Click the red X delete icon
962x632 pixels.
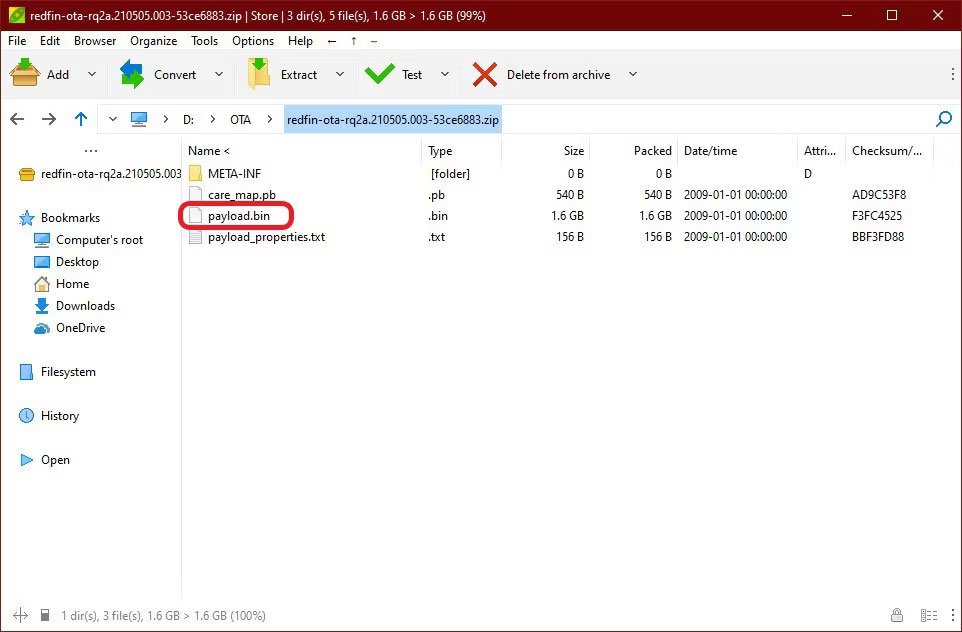(485, 75)
